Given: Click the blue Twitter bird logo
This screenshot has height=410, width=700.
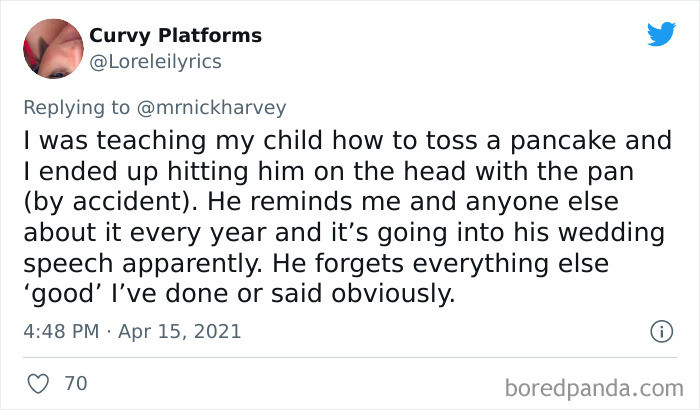Looking at the screenshot, I should click(661, 33).
